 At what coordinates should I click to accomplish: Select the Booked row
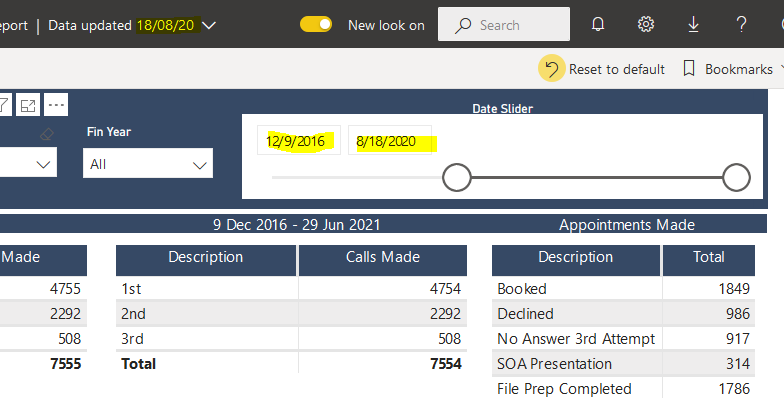coord(623,288)
